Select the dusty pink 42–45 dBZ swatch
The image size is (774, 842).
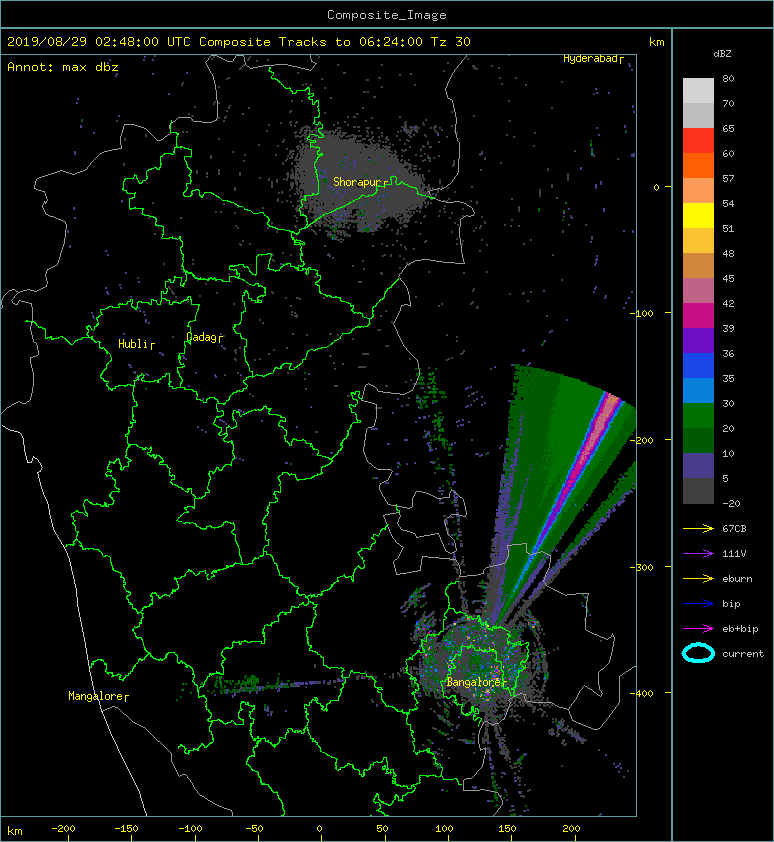pos(698,291)
